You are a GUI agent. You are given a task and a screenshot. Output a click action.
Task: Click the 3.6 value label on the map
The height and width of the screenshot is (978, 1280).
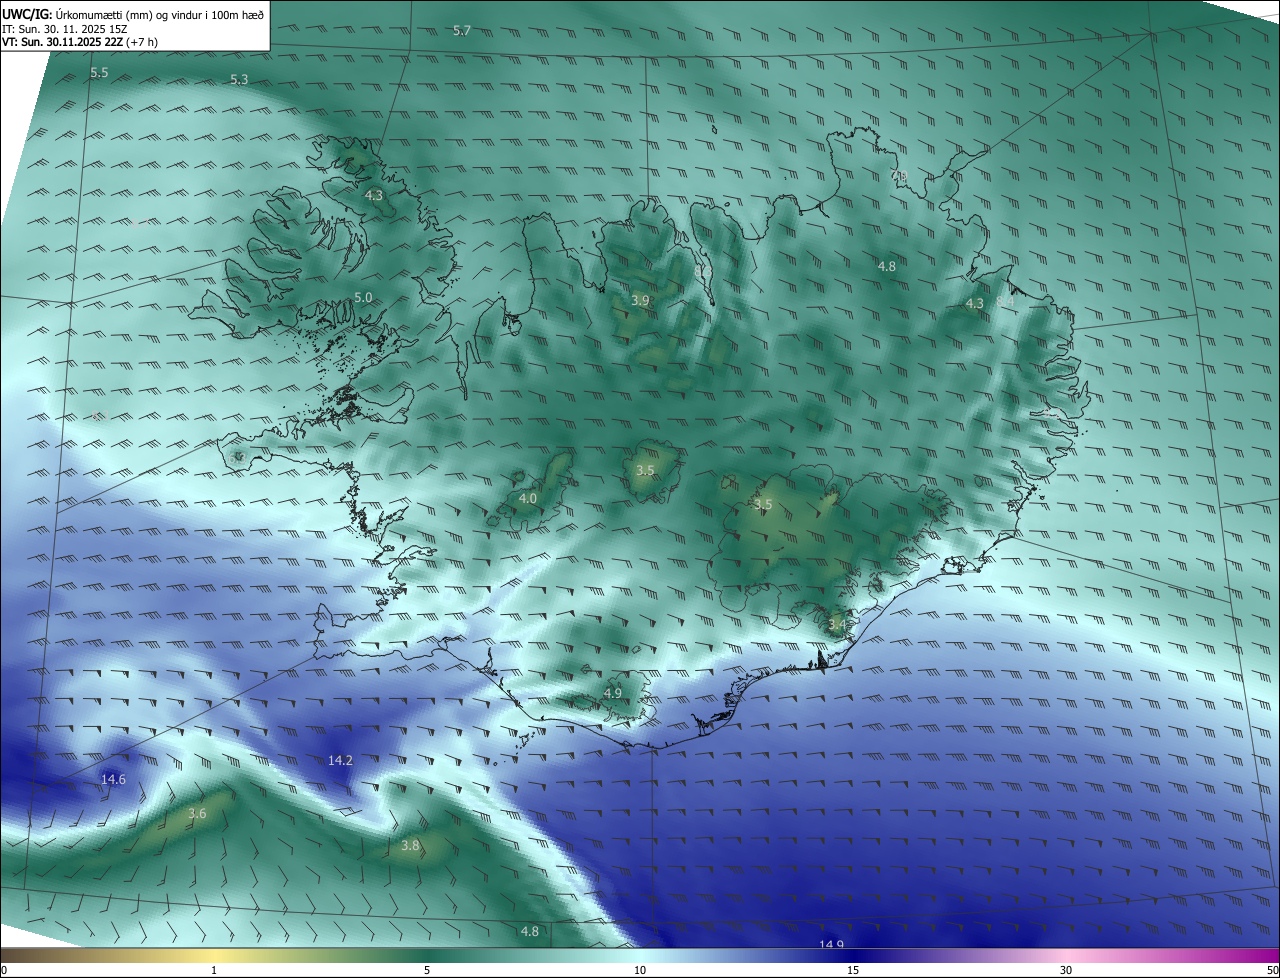tap(197, 814)
